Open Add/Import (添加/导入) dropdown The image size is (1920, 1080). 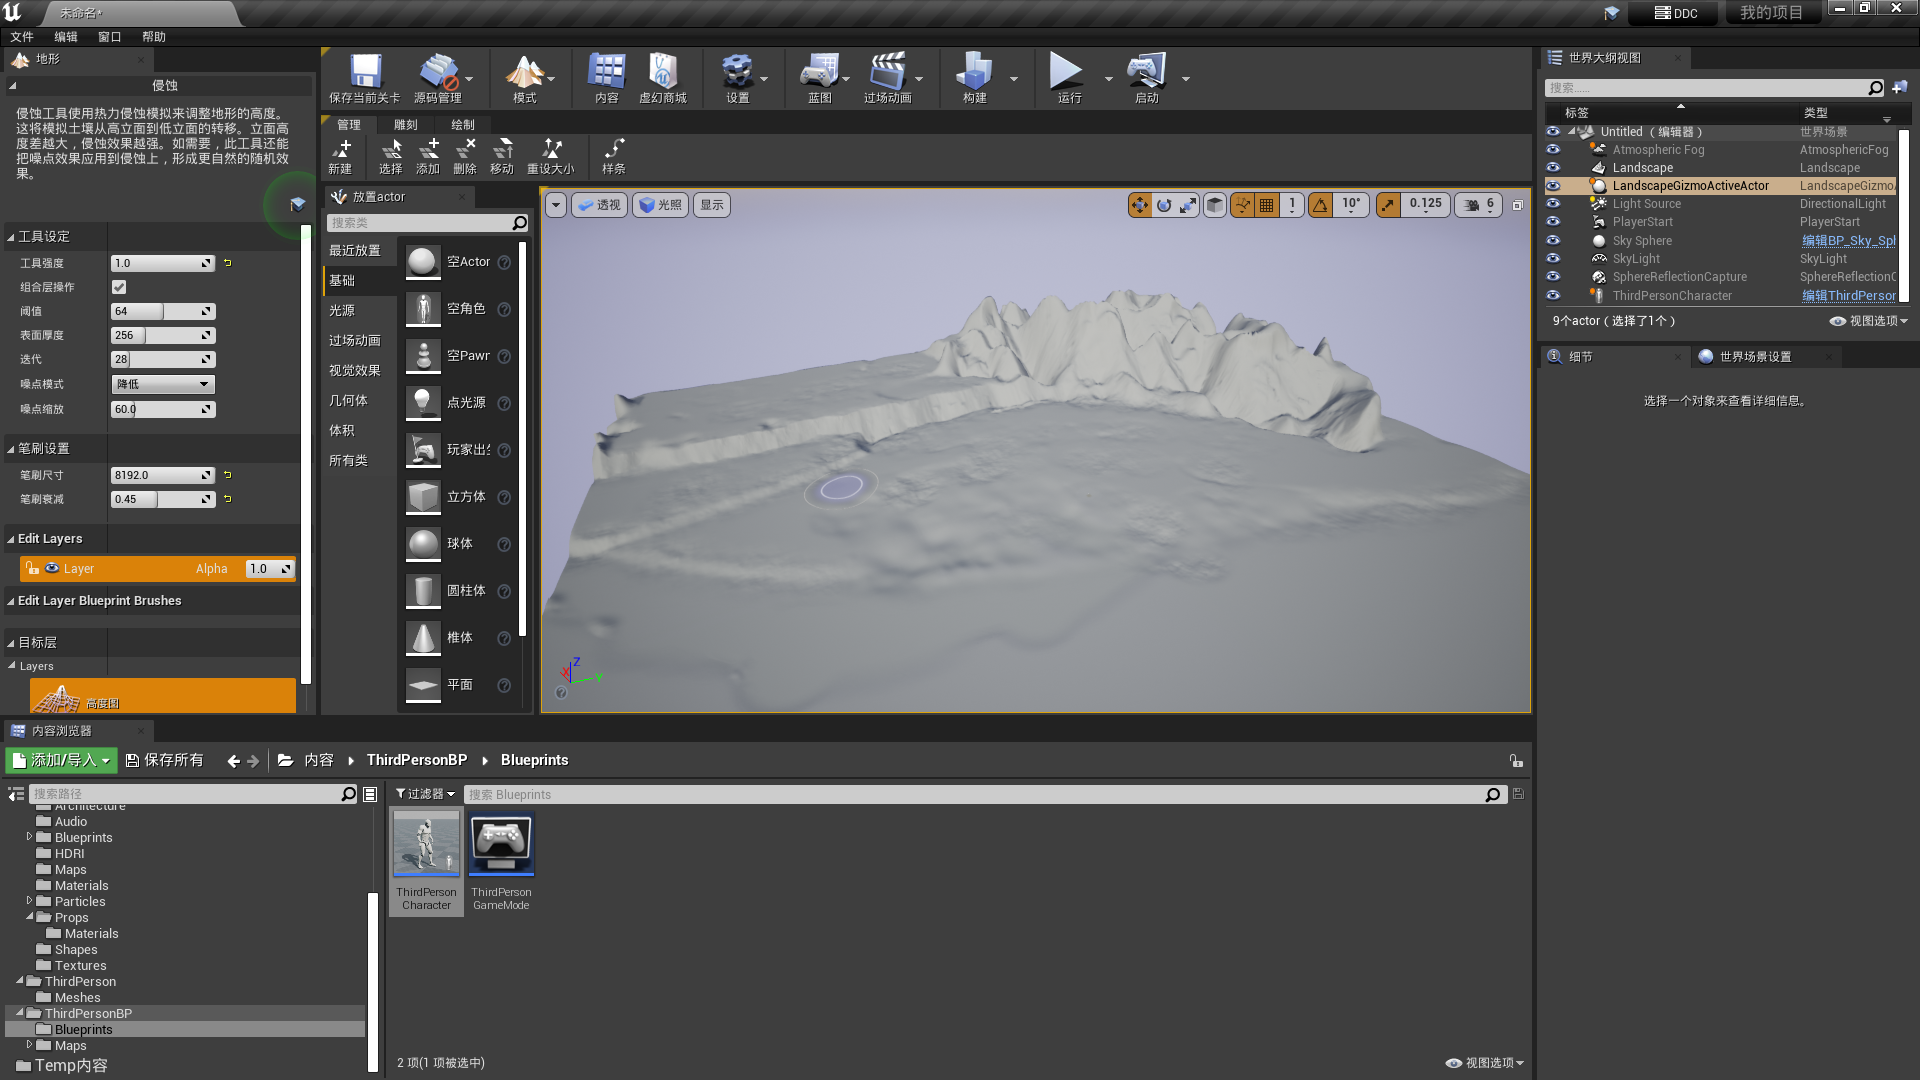[61, 760]
